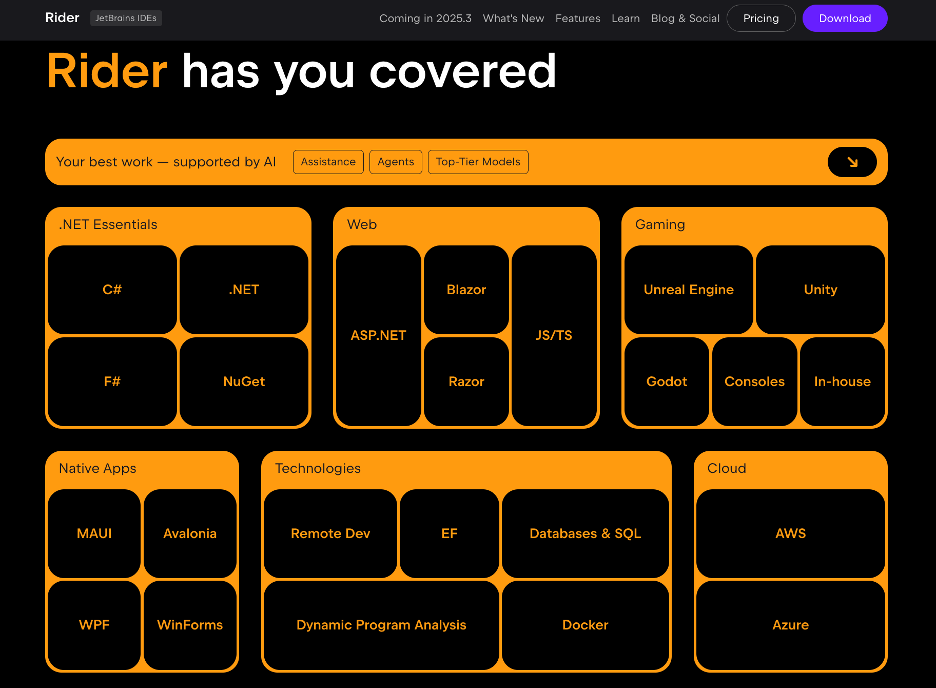Open the ASP.NET tile
Image resolution: width=936 pixels, height=688 pixels.
tap(378, 335)
